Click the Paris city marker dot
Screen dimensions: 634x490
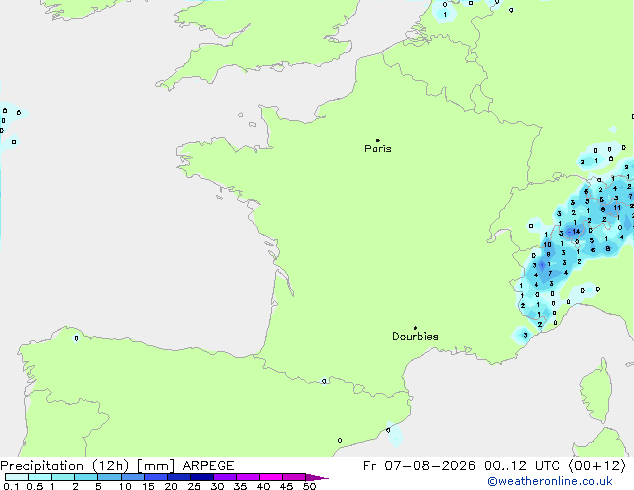coord(378,140)
